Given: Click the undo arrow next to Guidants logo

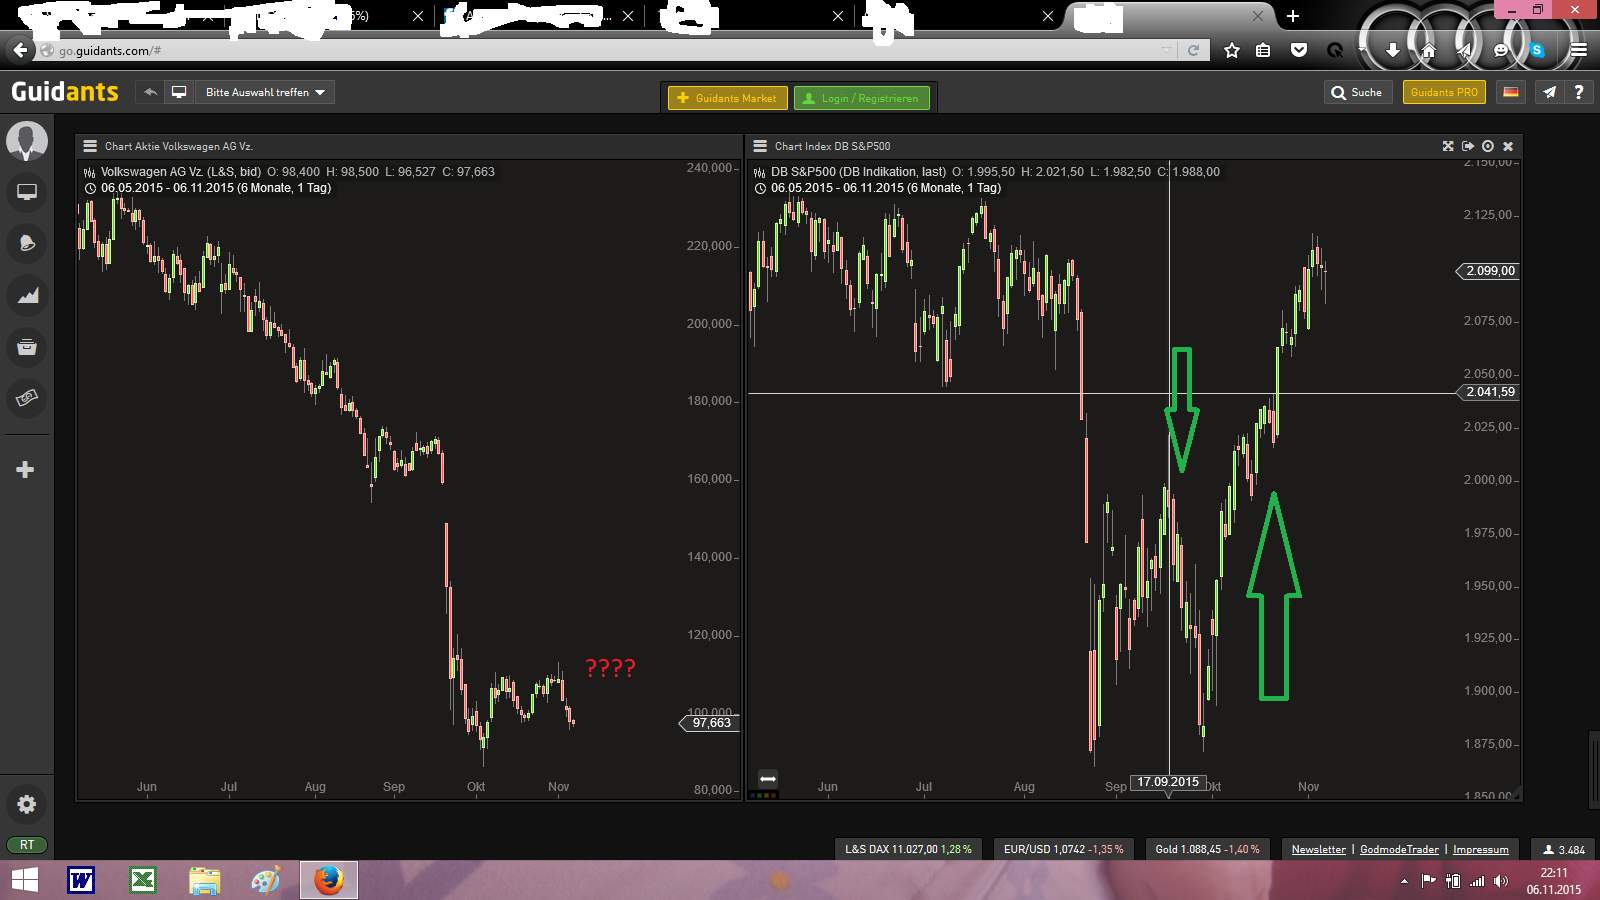Looking at the screenshot, I should coord(150,92).
